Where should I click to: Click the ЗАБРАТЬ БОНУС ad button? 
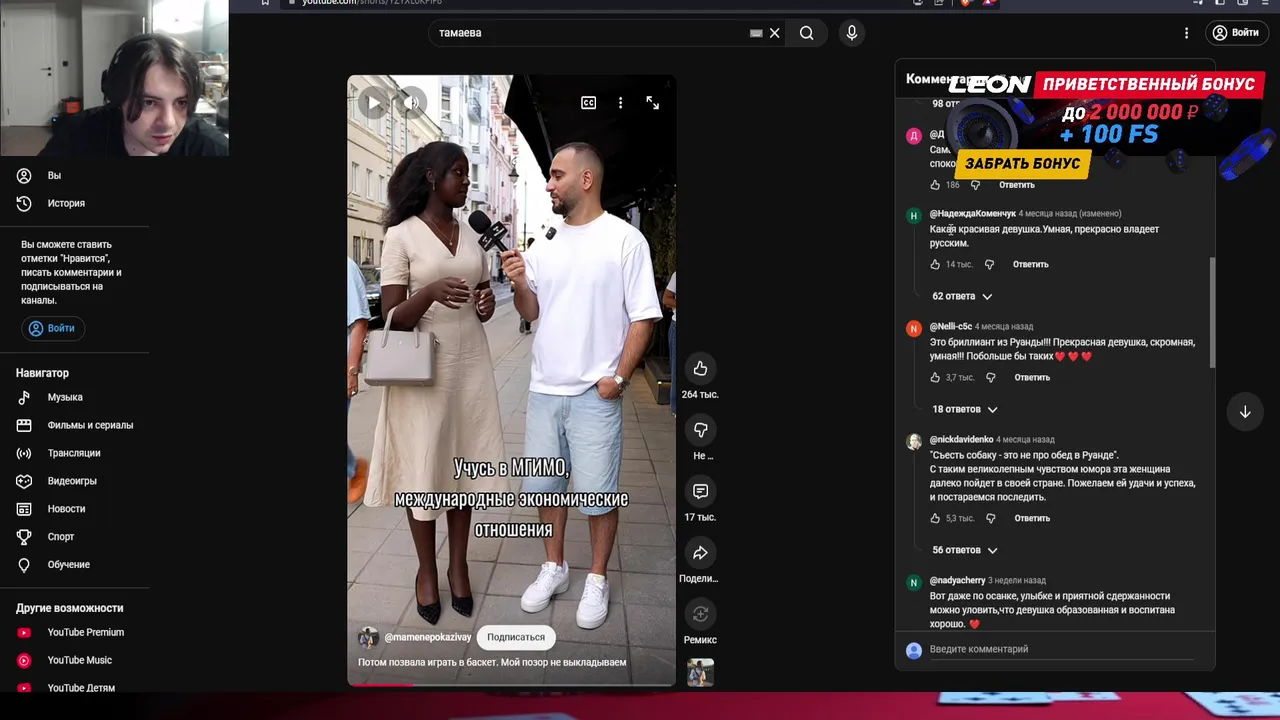(x=1022, y=163)
